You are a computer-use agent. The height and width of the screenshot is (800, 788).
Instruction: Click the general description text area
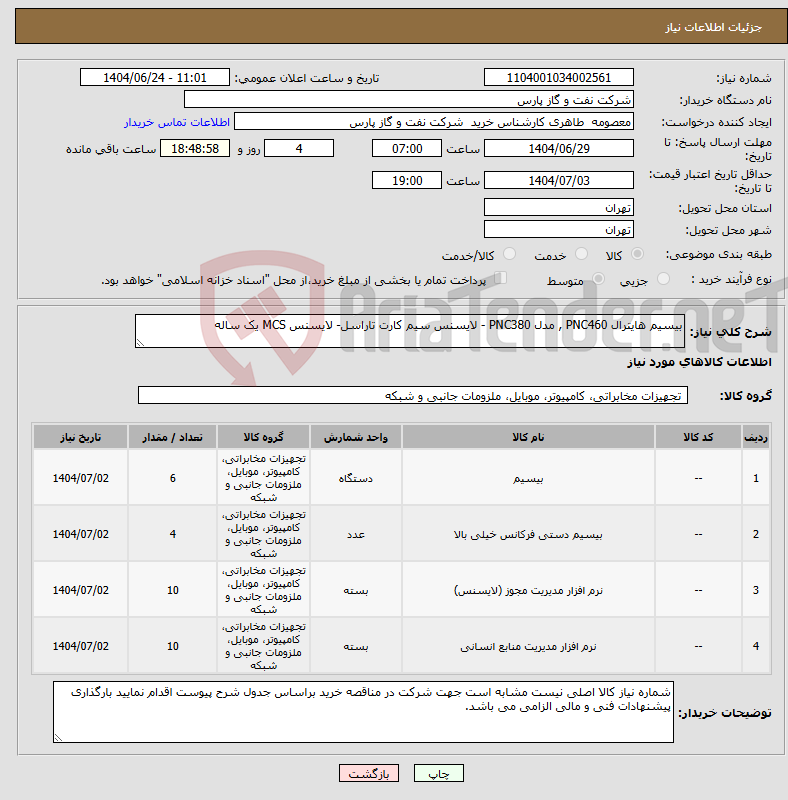409,331
